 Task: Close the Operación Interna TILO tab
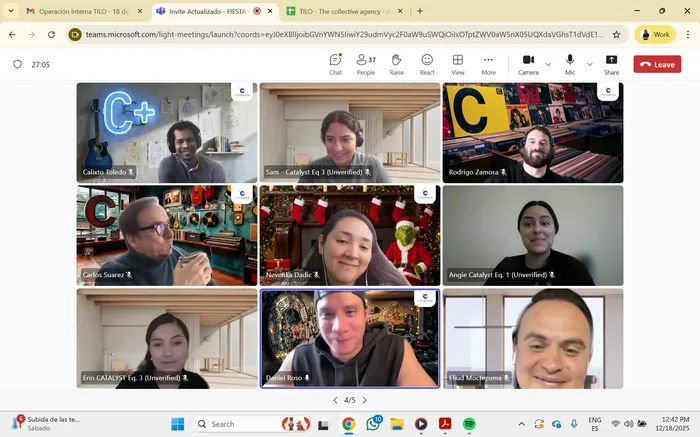(140, 11)
